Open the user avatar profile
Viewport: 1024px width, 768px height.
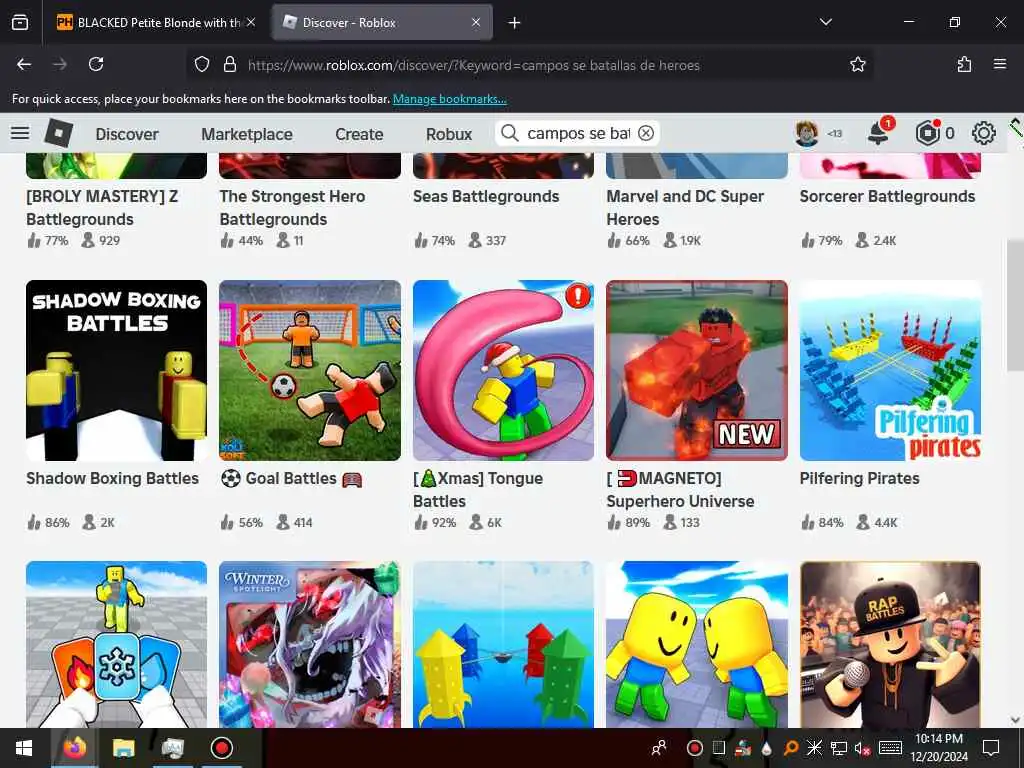click(807, 133)
